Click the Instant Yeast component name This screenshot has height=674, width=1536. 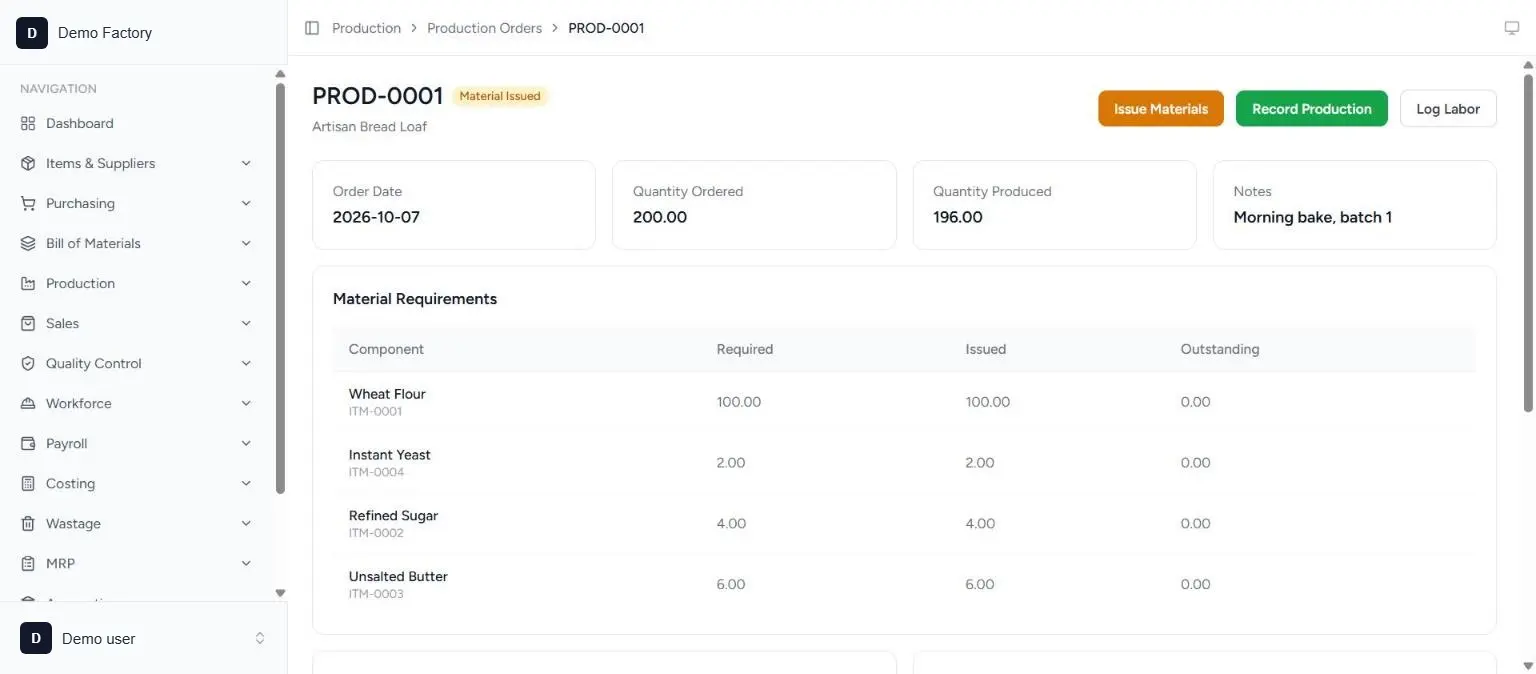390,455
